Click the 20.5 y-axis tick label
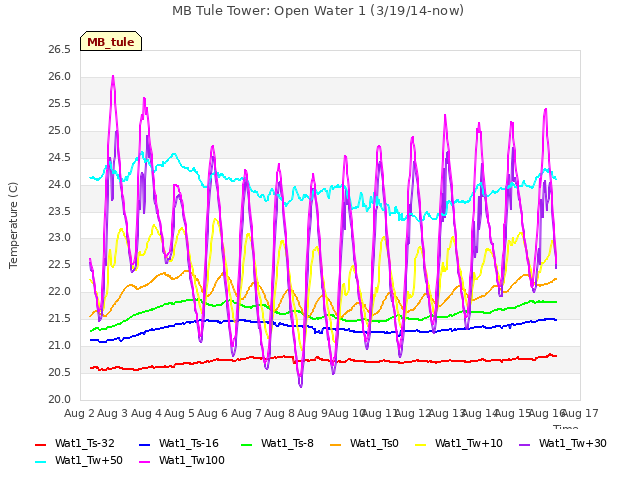This screenshot has width=640, height=480. (x=60, y=373)
